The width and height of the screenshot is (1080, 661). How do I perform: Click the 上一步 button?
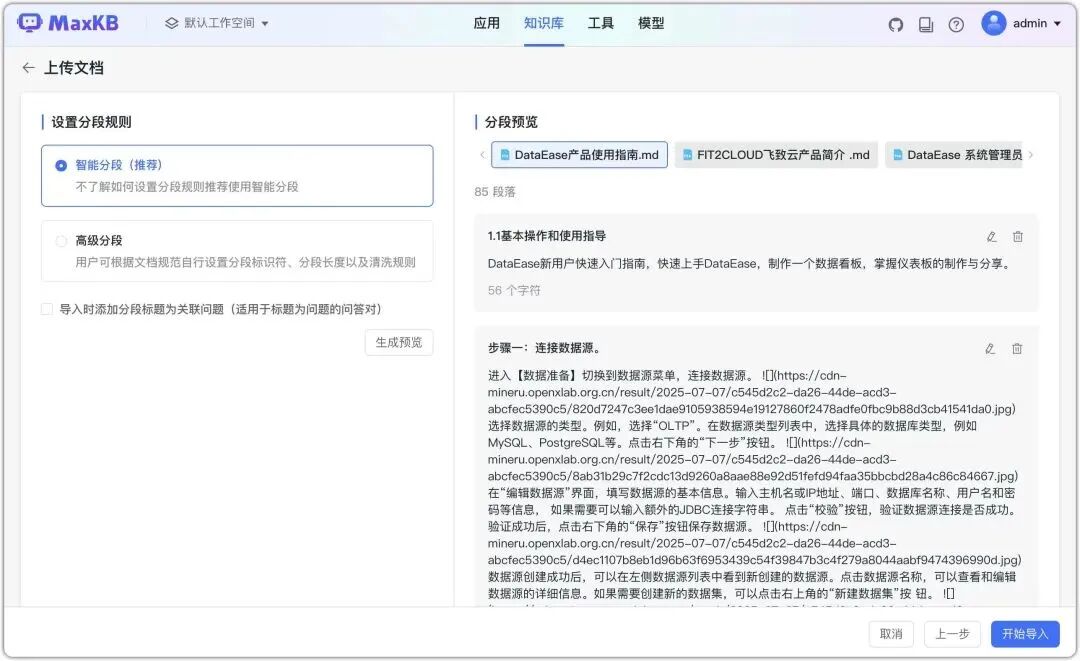click(x=952, y=633)
